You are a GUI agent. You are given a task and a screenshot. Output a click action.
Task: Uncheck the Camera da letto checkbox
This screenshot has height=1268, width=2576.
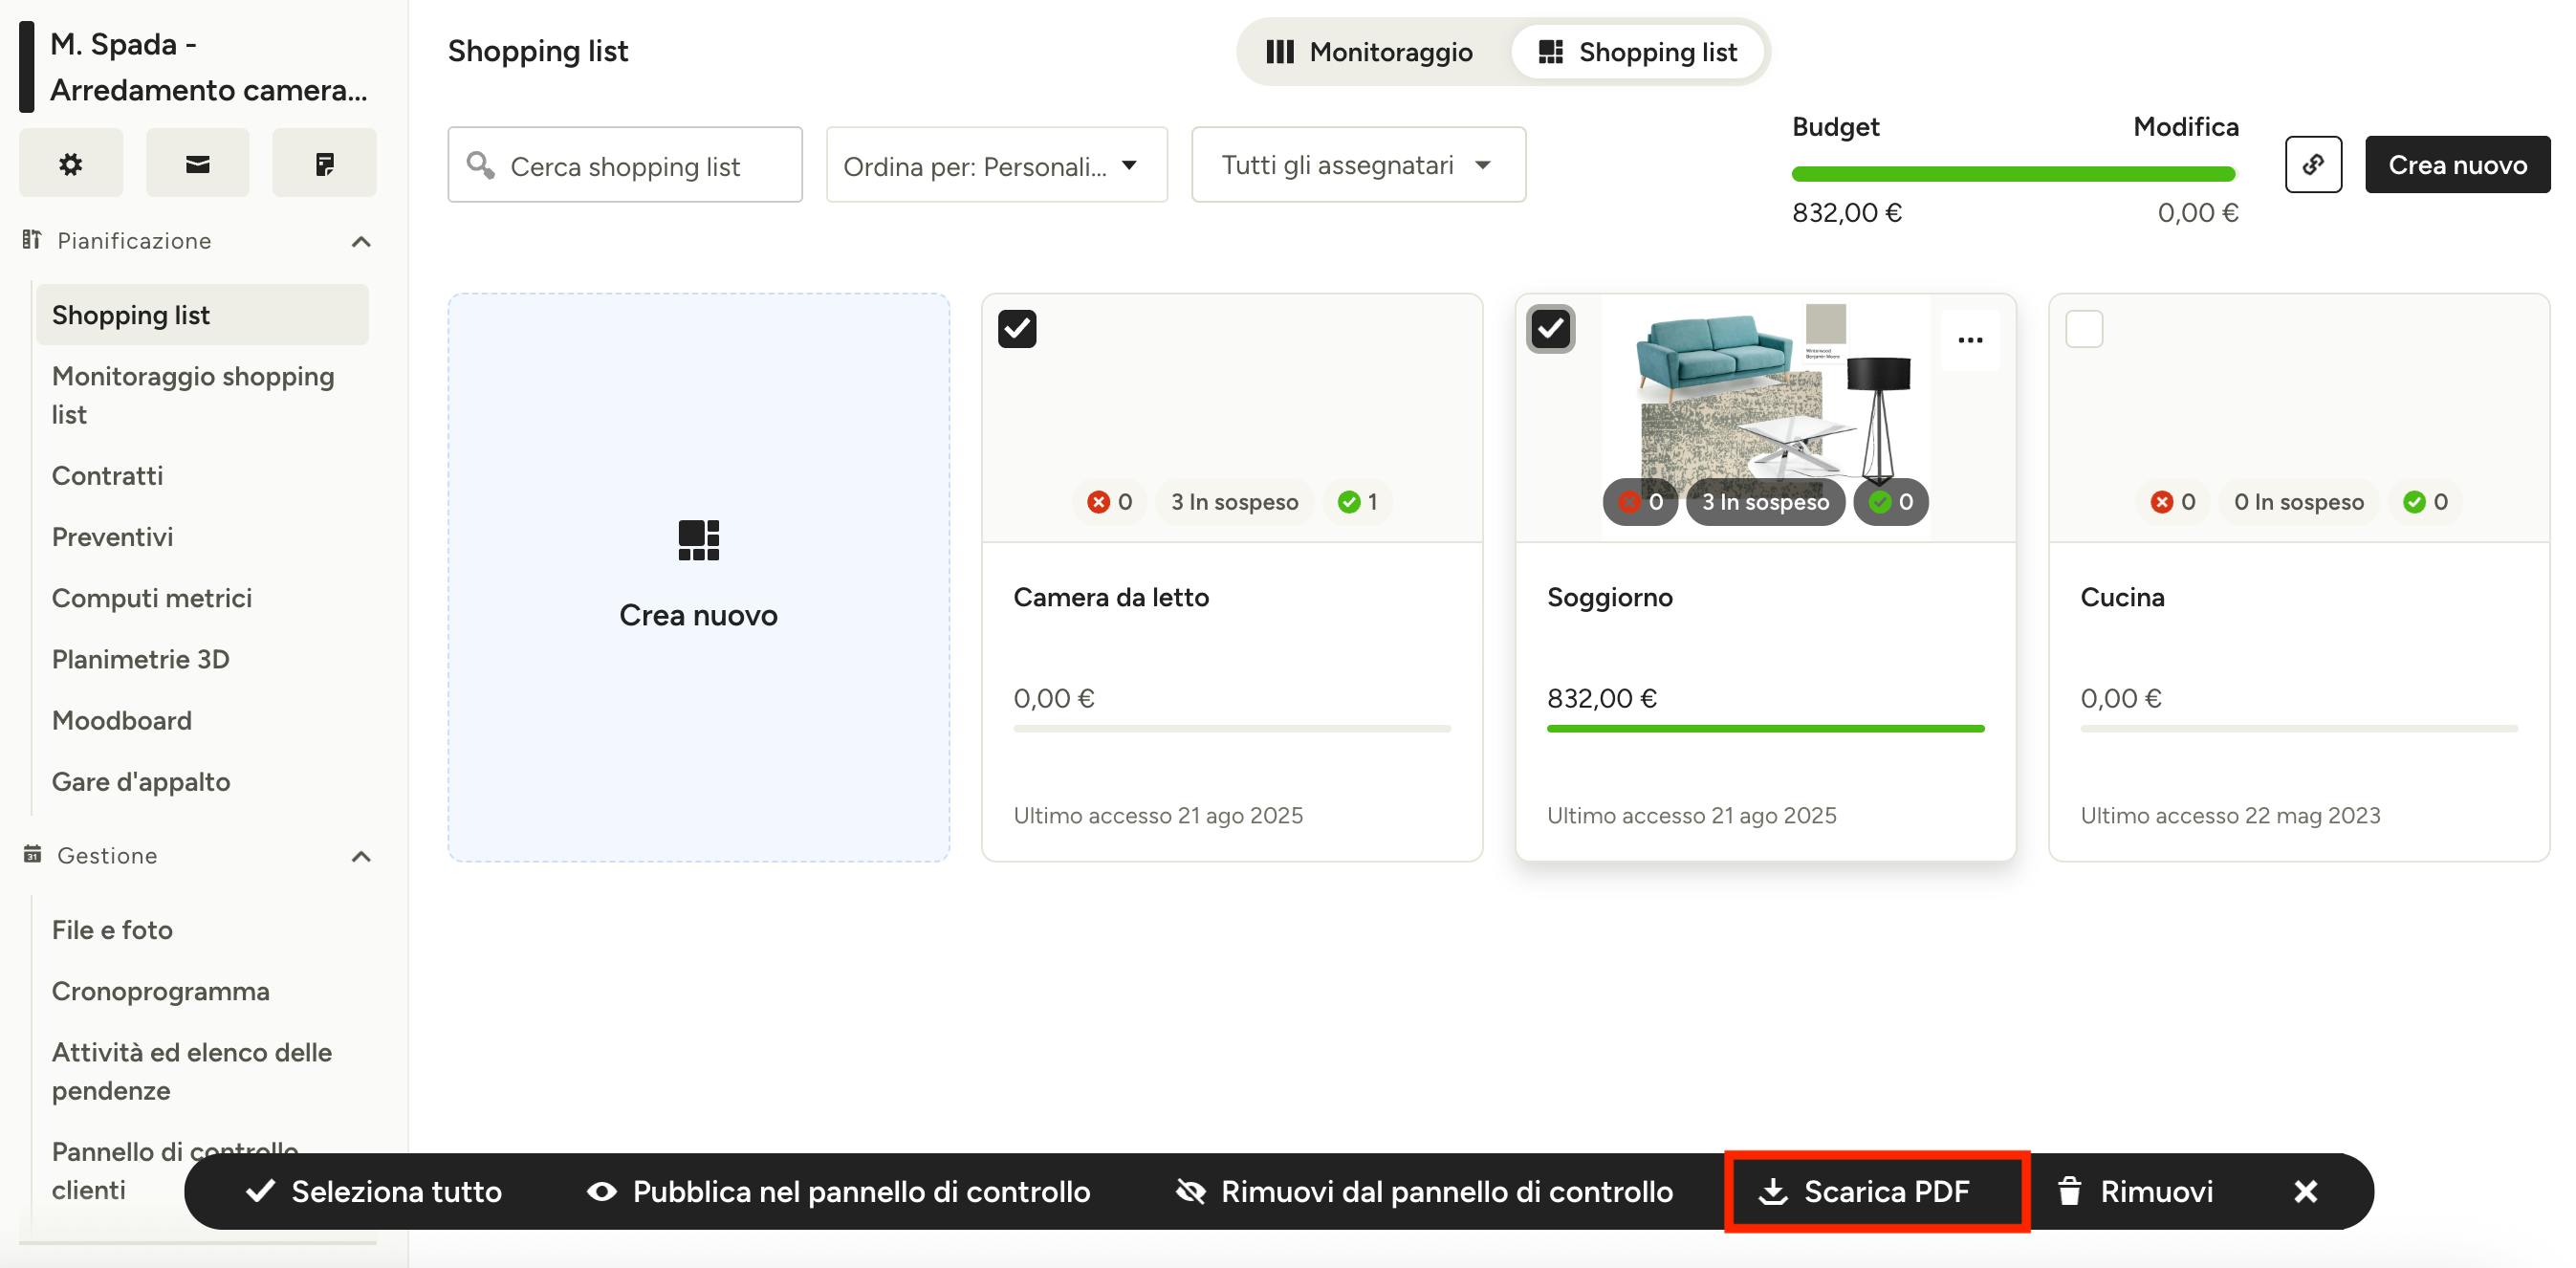(1017, 328)
